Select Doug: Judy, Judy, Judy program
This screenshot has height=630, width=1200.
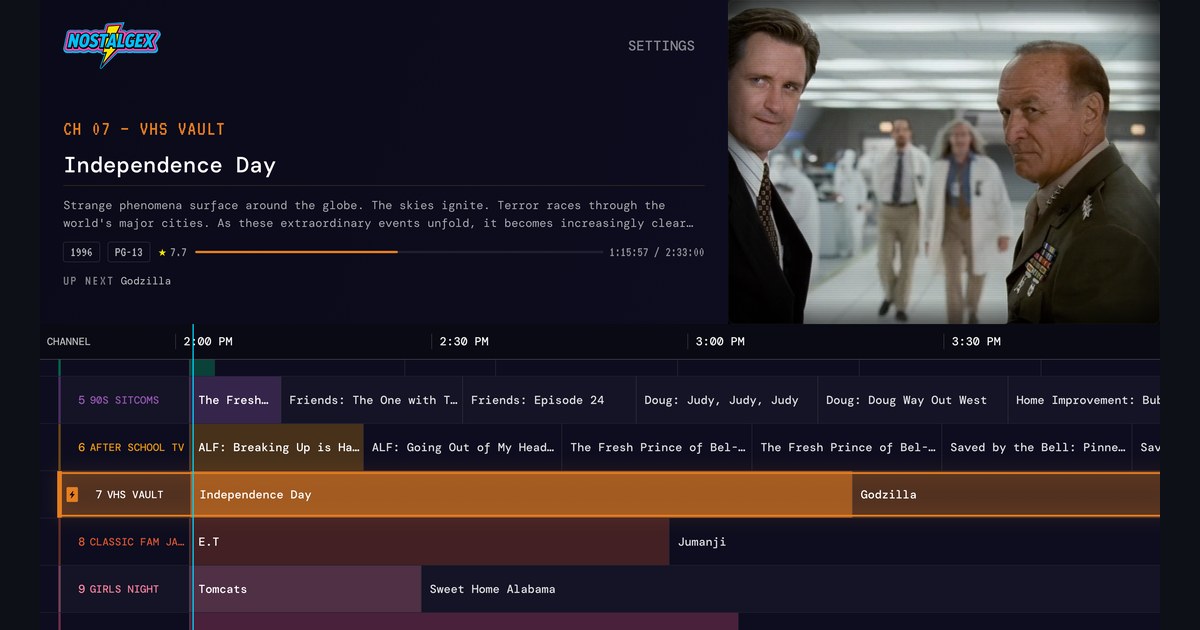[727, 400]
